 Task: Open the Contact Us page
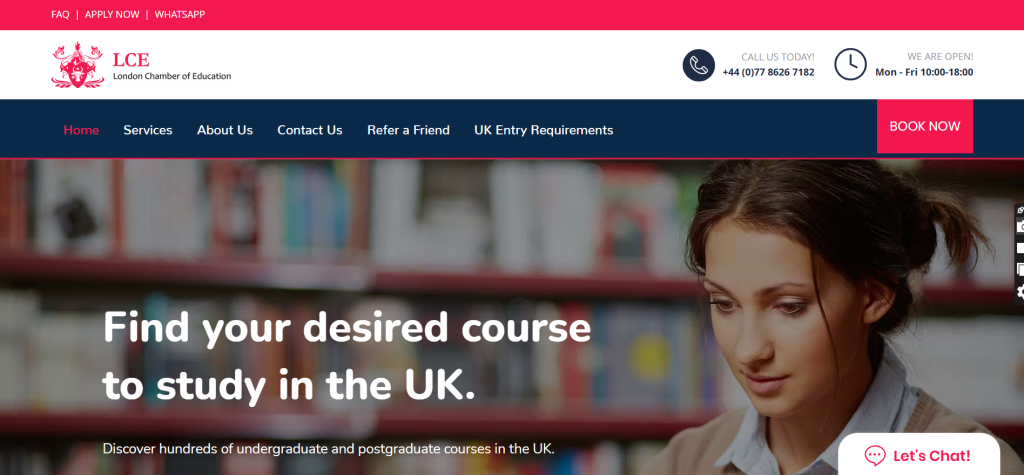310,130
